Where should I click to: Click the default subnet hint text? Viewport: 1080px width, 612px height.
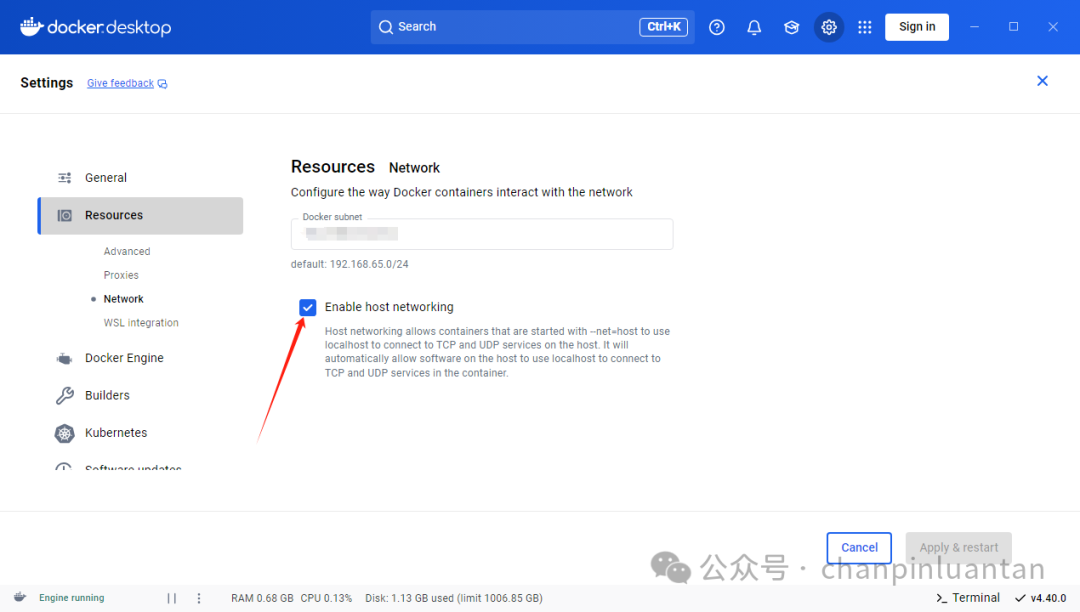(x=349, y=264)
